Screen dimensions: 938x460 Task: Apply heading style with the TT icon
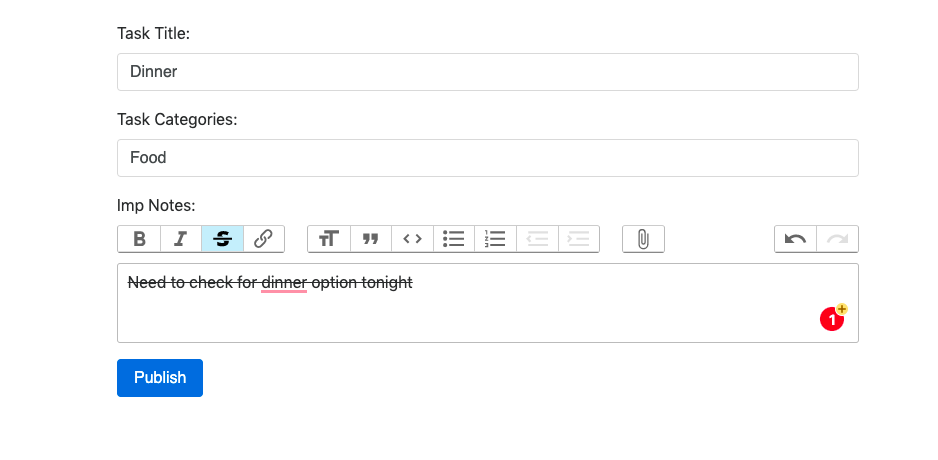tap(329, 239)
